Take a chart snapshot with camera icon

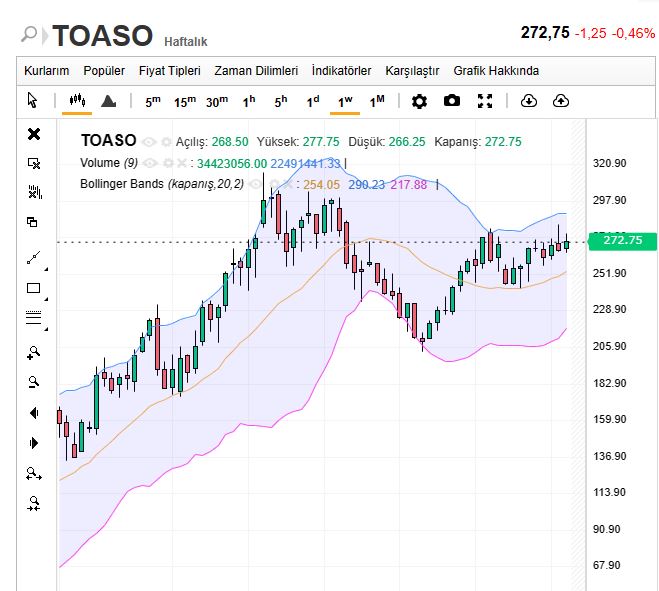pos(452,101)
